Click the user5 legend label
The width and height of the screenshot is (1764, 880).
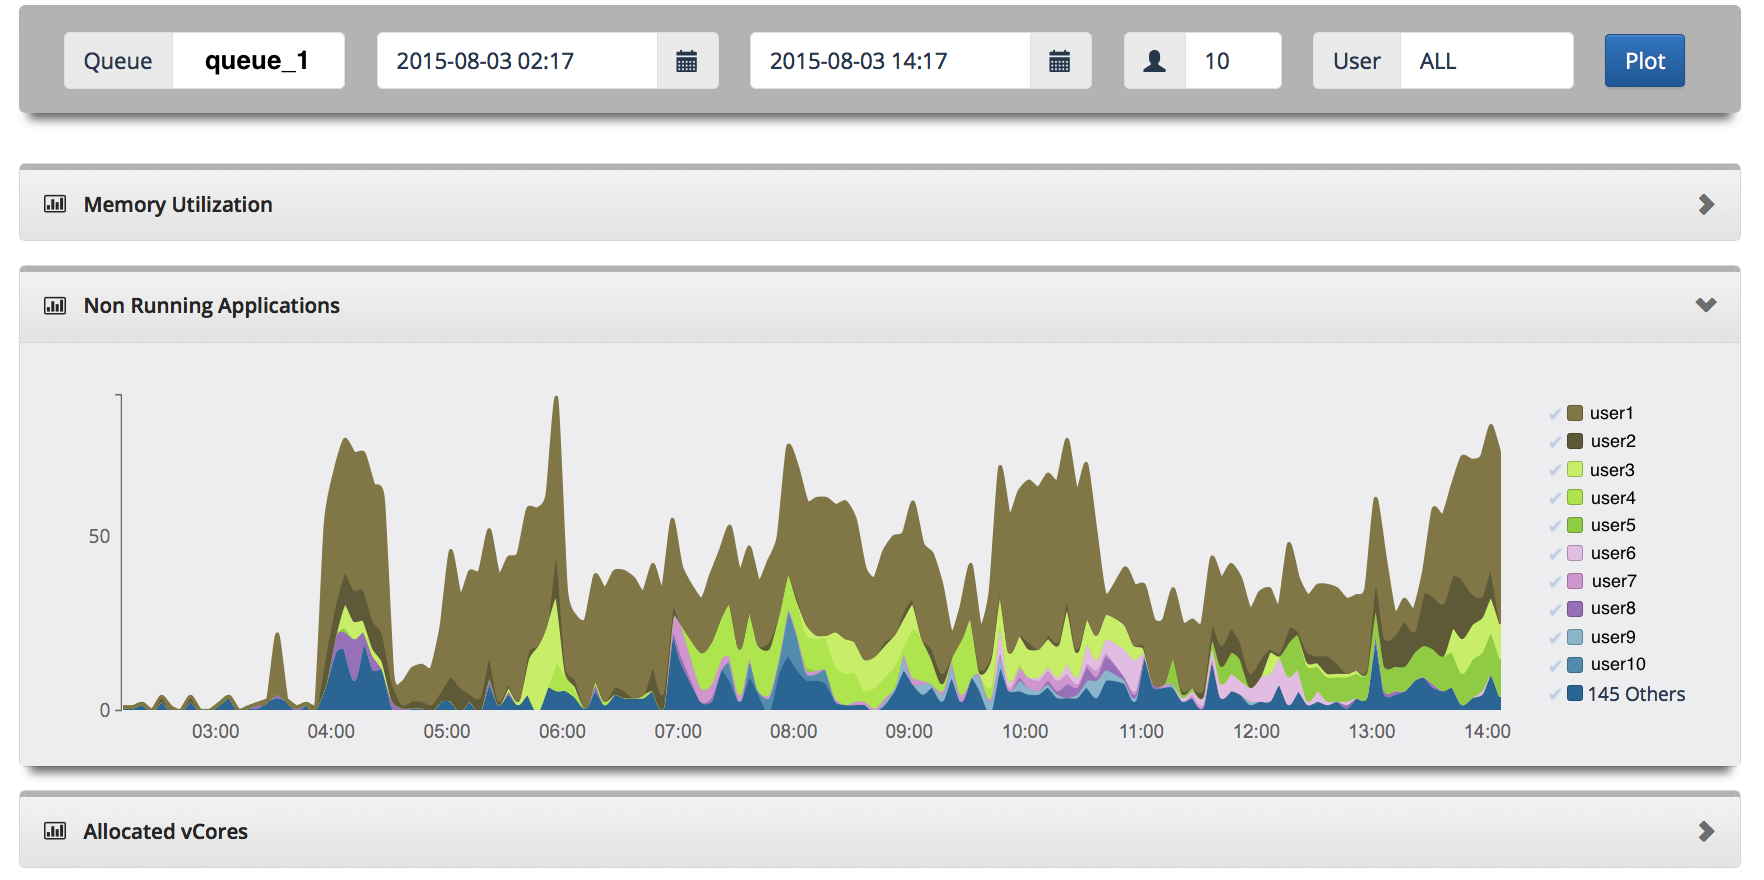pyautogui.click(x=1613, y=525)
